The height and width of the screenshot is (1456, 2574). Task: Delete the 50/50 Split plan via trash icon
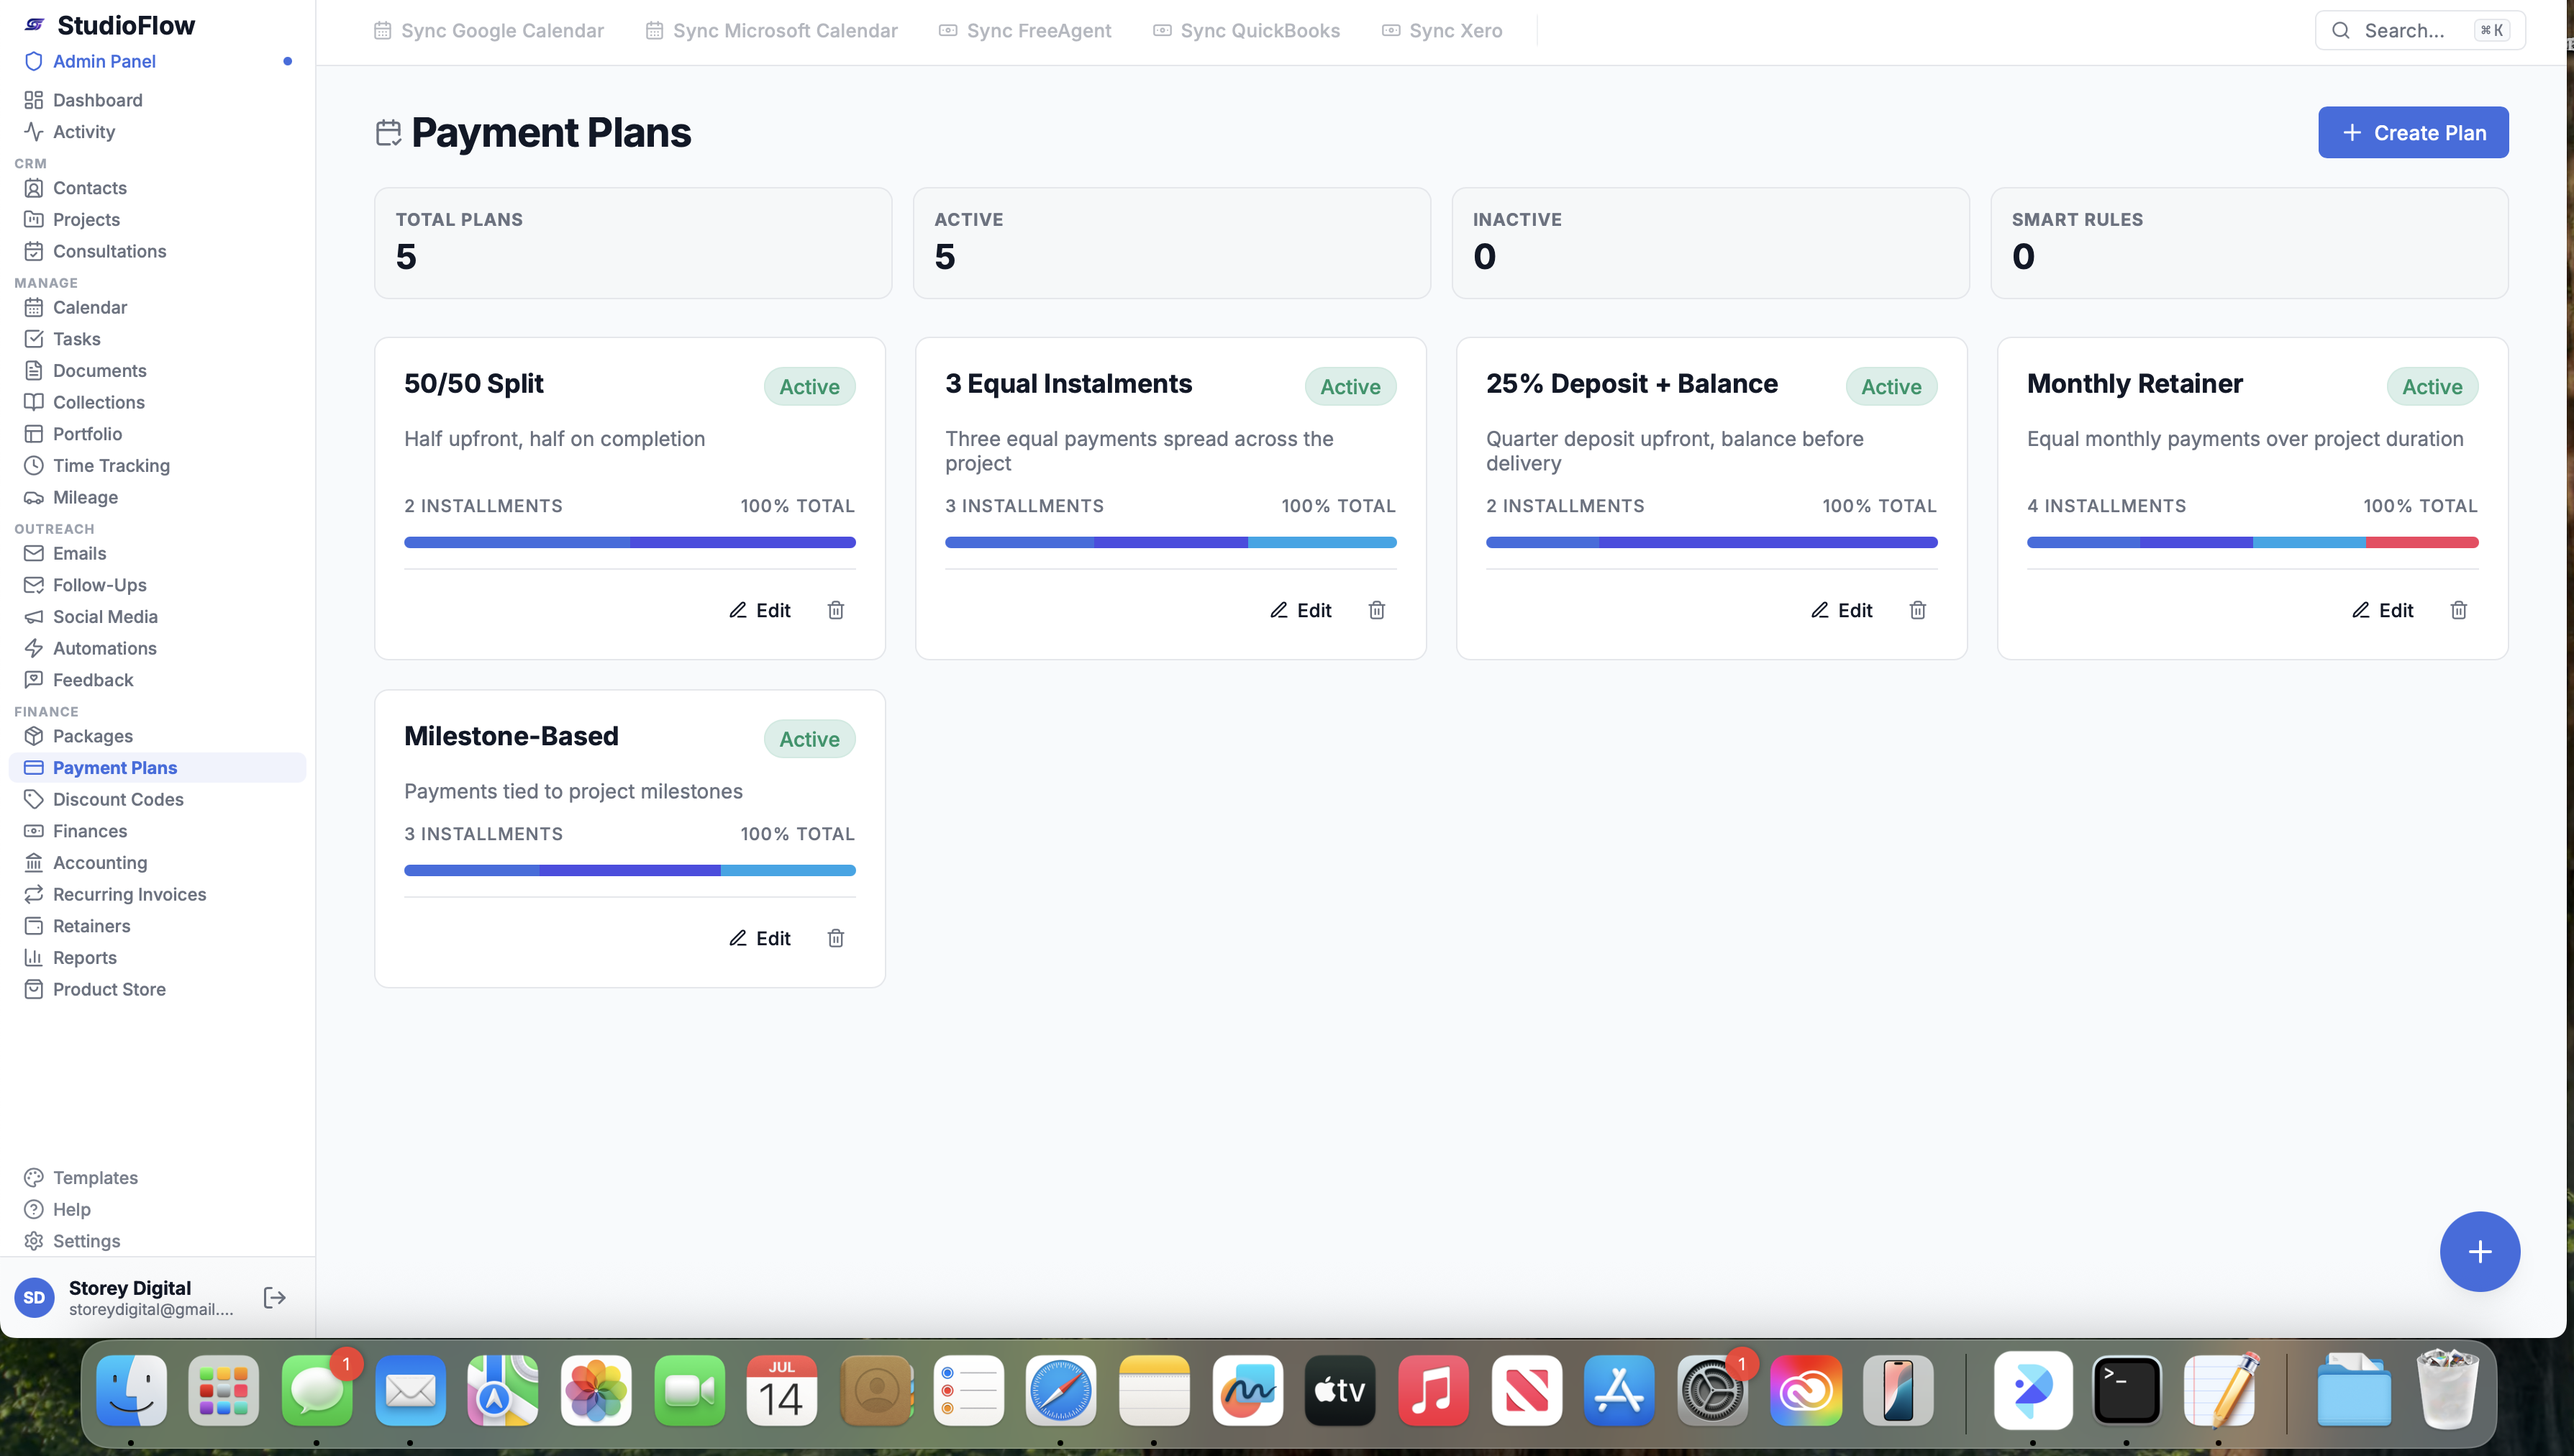click(836, 610)
